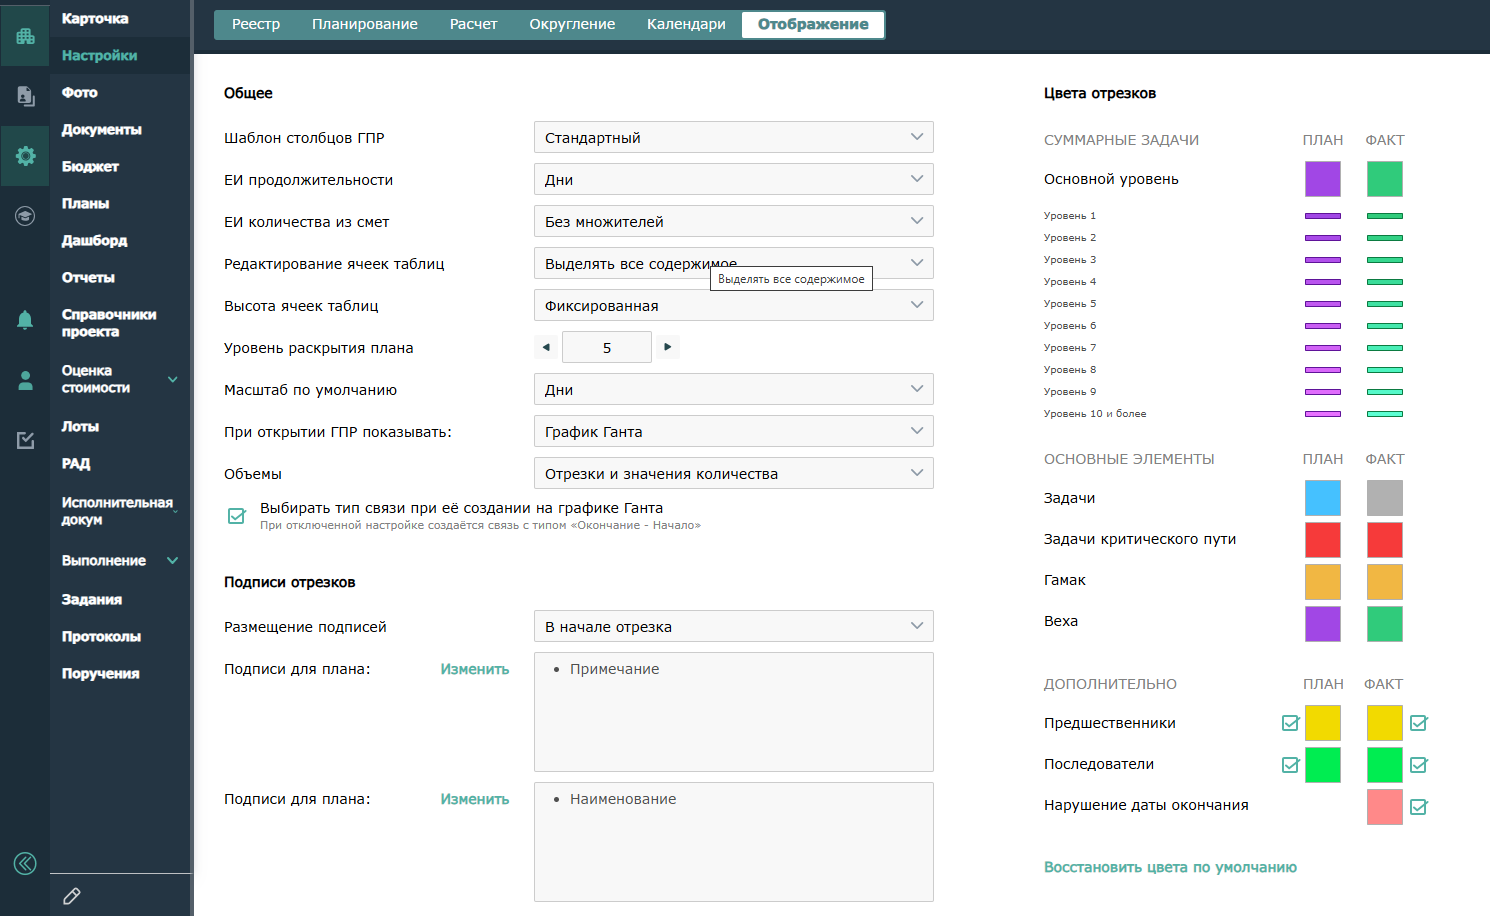
Task: Expand Оценка стоимости sidebar submenu
Action: pyautogui.click(x=172, y=380)
